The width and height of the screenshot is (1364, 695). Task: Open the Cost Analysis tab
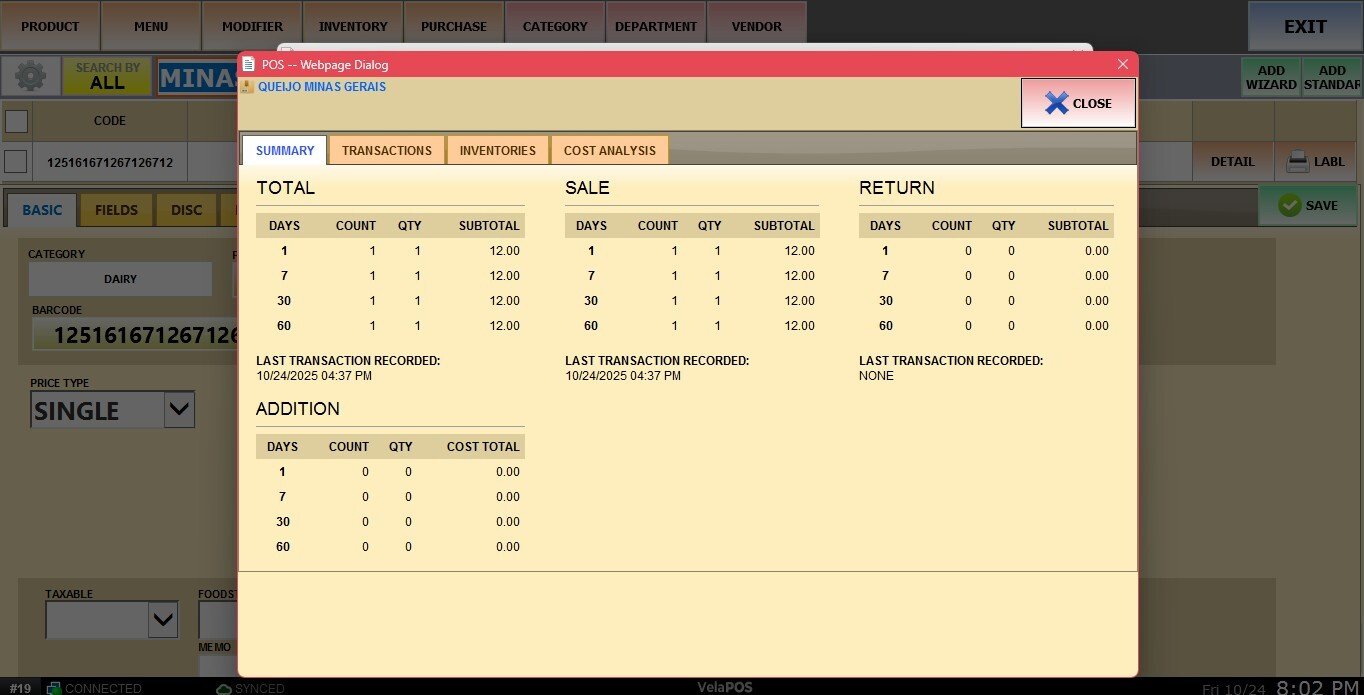(609, 150)
